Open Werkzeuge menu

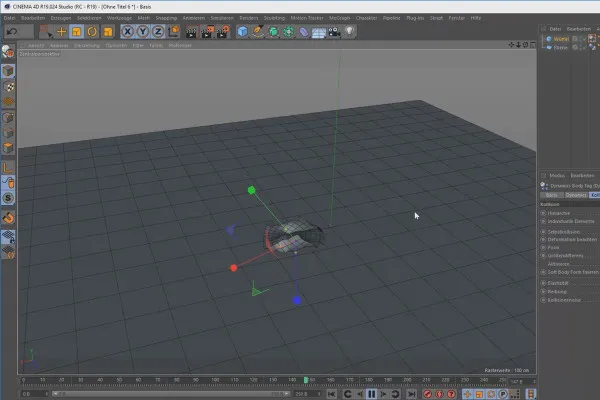pos(119,18)
